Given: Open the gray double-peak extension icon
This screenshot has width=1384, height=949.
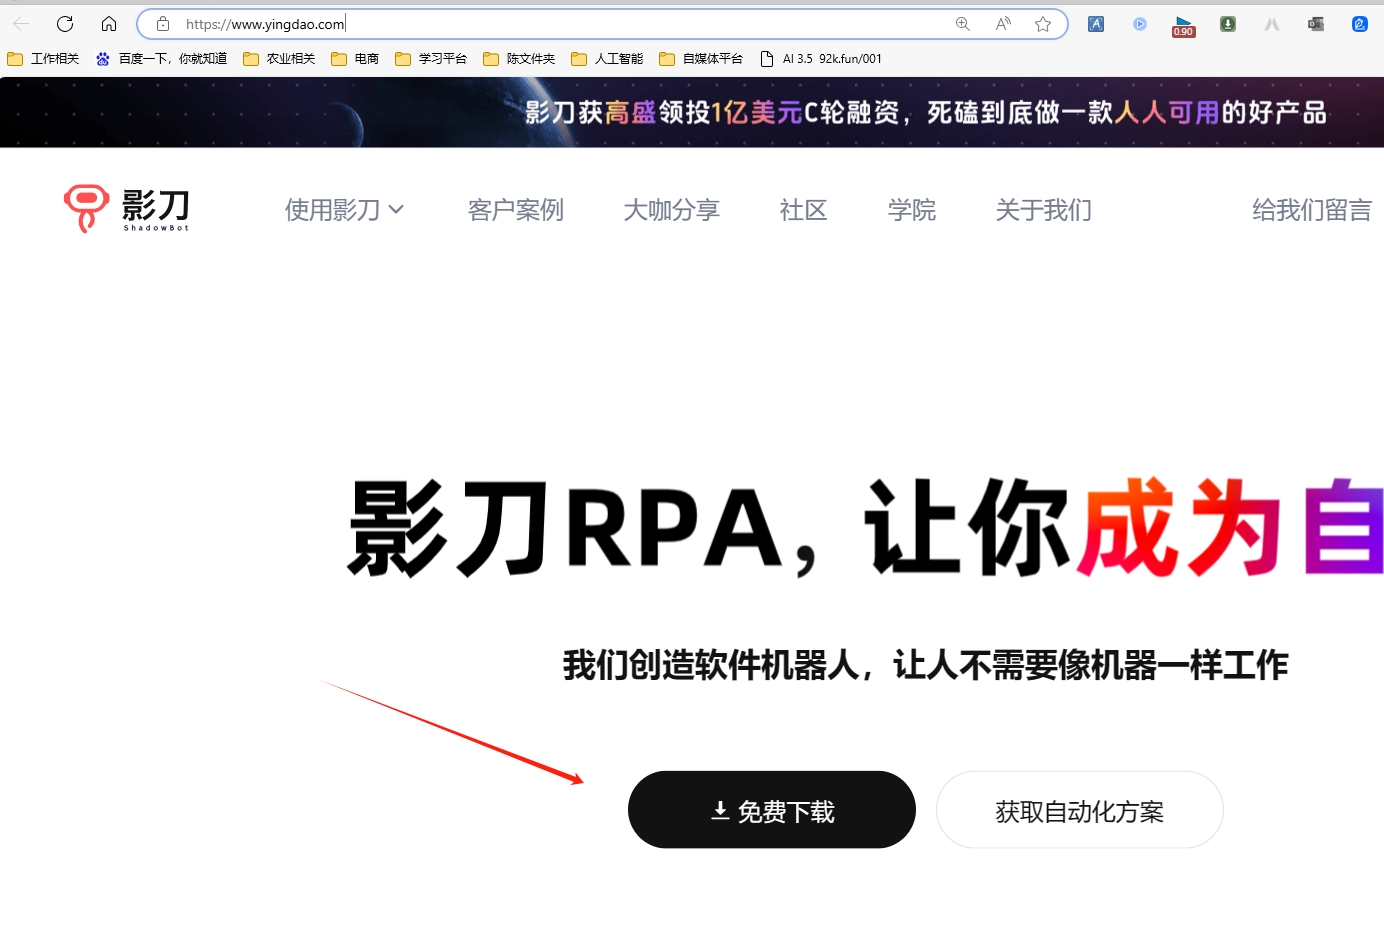Looking at the screenshot, I should (1272, 24).
